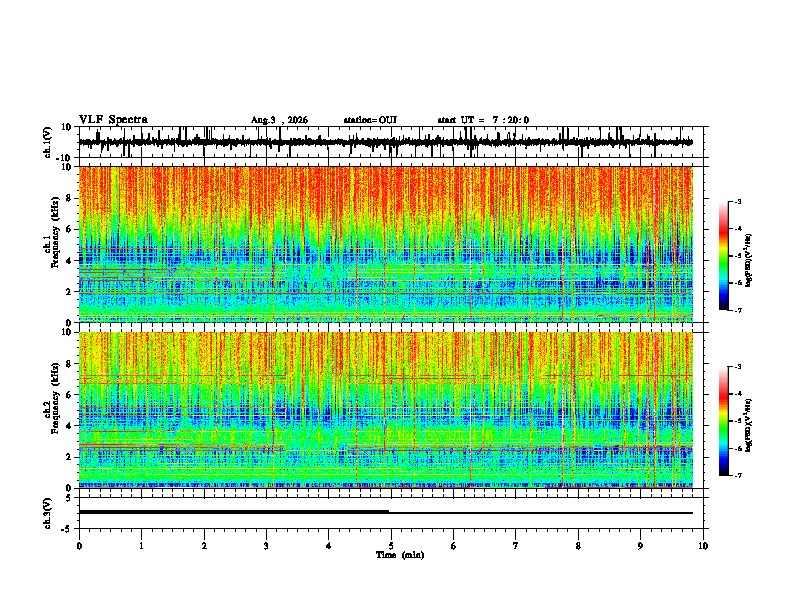
Task: Click time-axis tick label "6"
Action: pyautogui.click(x=454, y=546)
